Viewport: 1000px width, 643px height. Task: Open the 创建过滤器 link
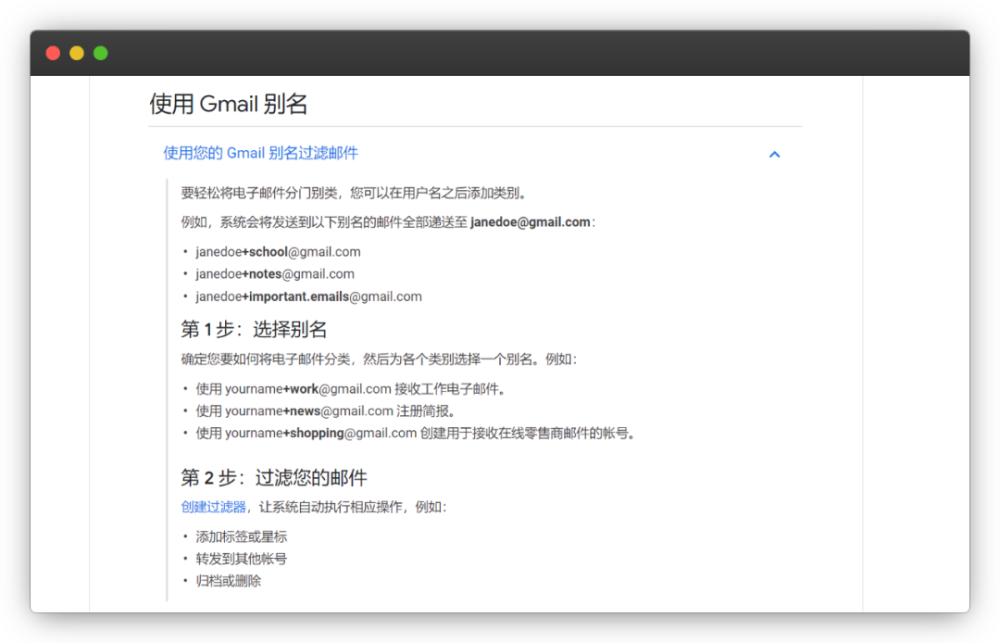click(x=214, y=507)
